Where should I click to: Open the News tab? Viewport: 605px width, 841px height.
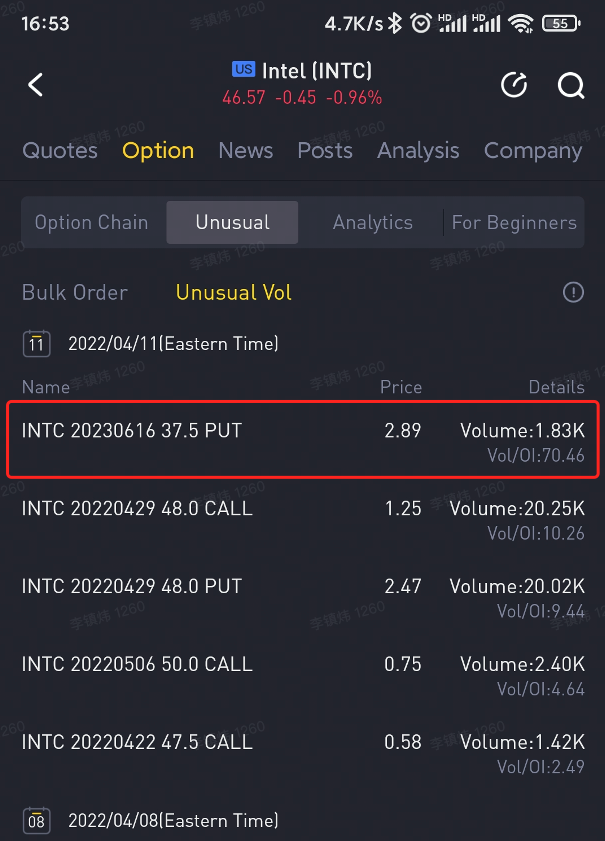point(245,151)
